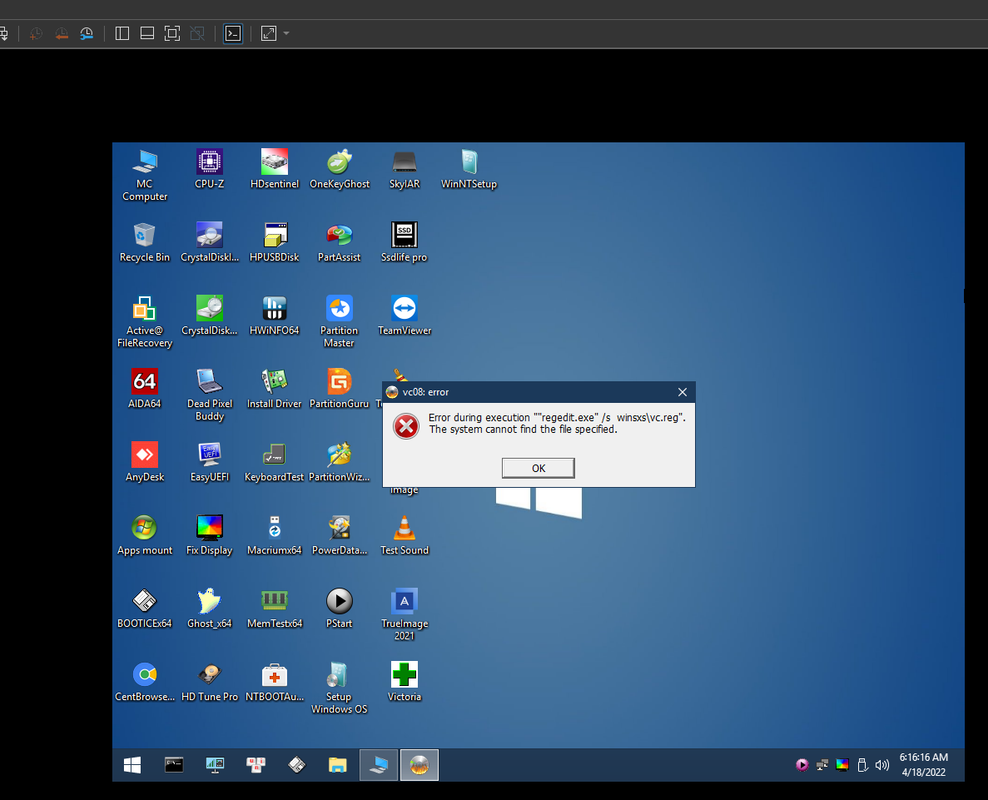Open the Apps mount icon
Viewport: 988px width, 800px height.
(144, 535)
